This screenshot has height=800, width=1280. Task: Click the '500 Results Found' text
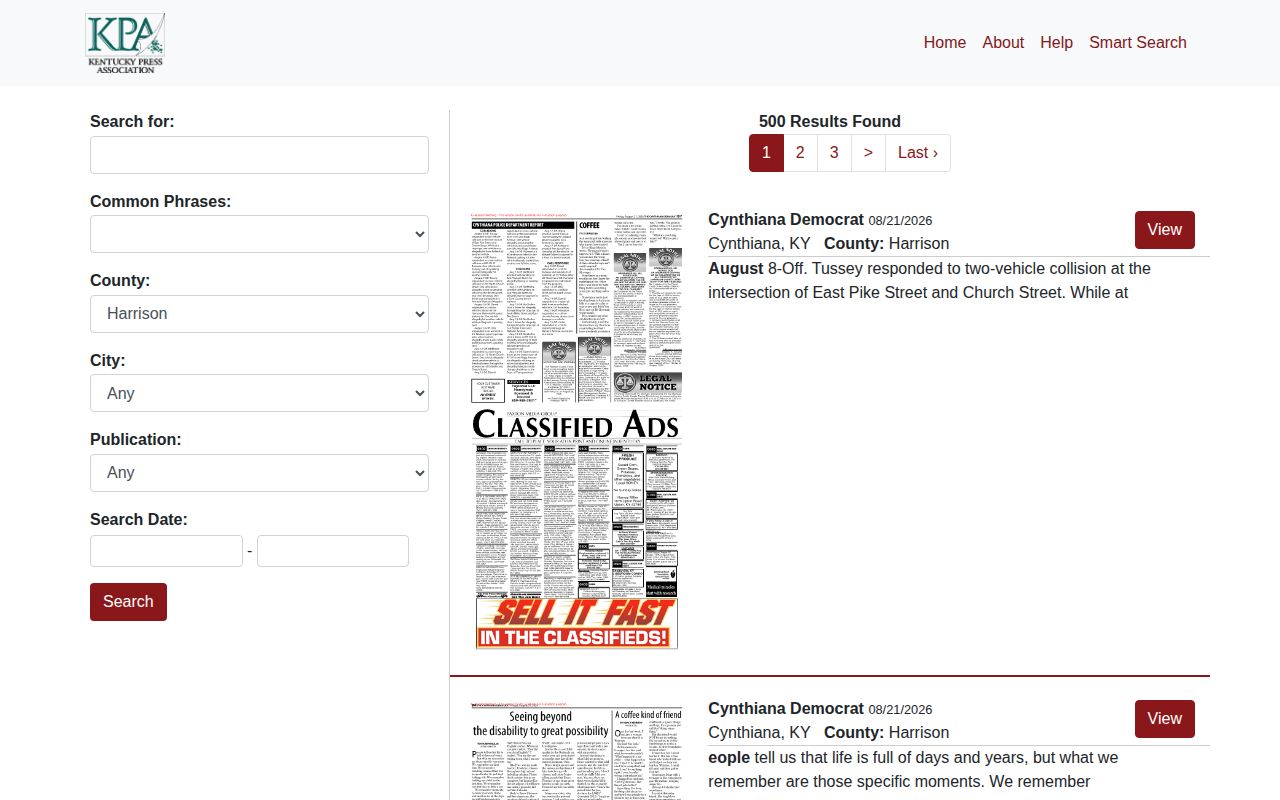pos(830,121)
